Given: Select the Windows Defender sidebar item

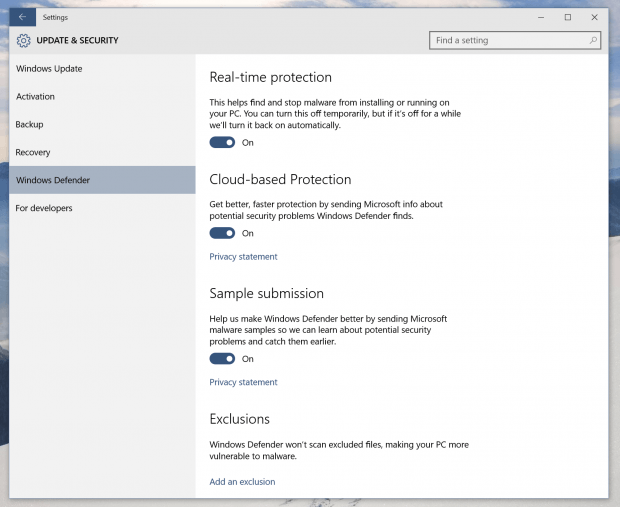Looking at the screenshot, I should [102, 180].
